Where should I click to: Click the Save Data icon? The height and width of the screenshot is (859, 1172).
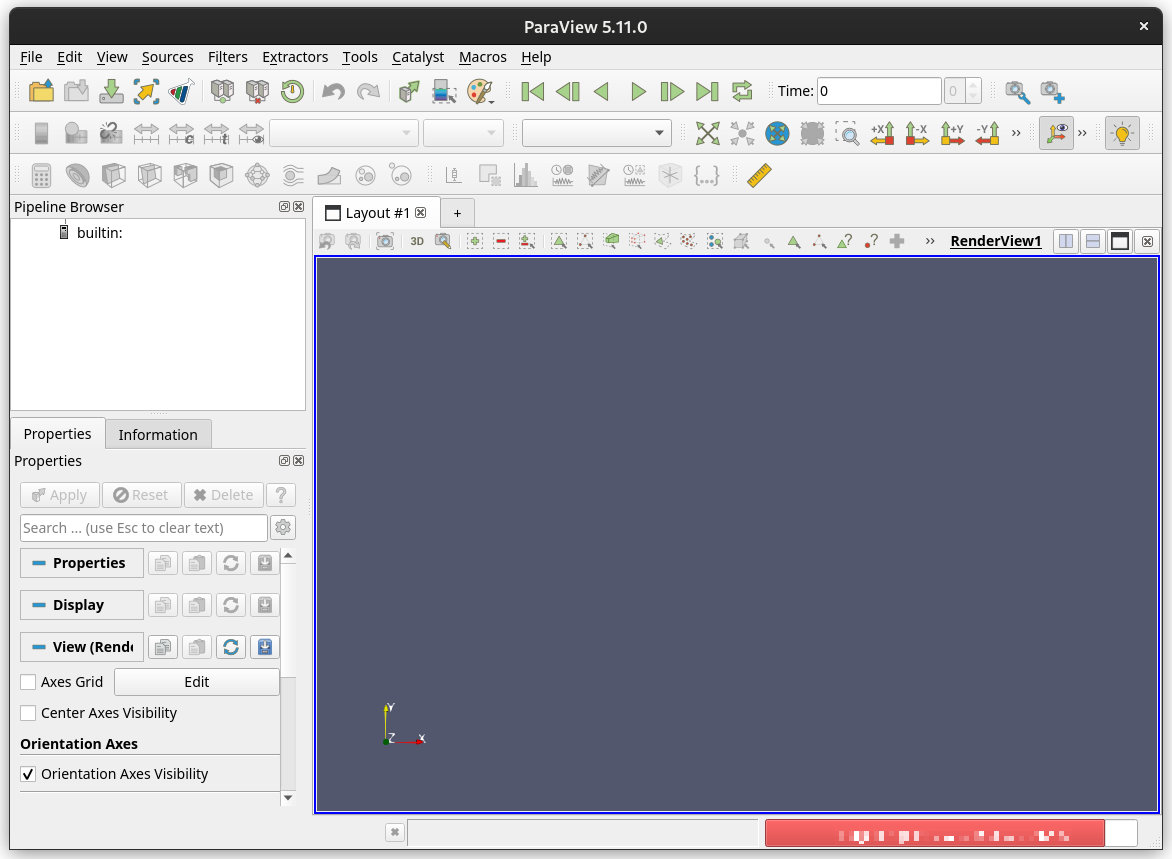[111, 91]
